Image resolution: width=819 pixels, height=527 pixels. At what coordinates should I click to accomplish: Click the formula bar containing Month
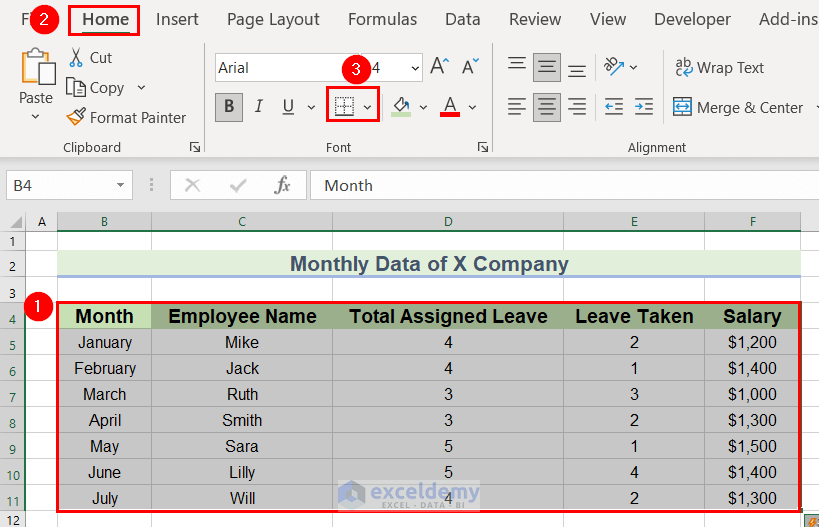[560, 185]
